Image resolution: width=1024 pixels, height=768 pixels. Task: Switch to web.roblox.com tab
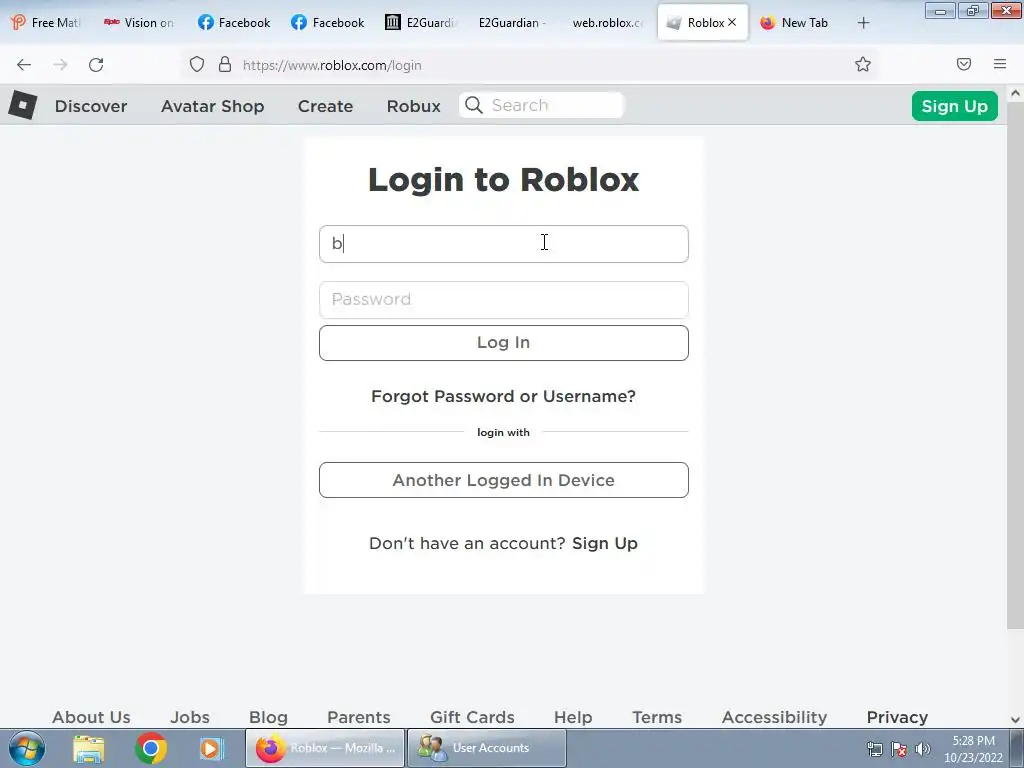point(607,23)
